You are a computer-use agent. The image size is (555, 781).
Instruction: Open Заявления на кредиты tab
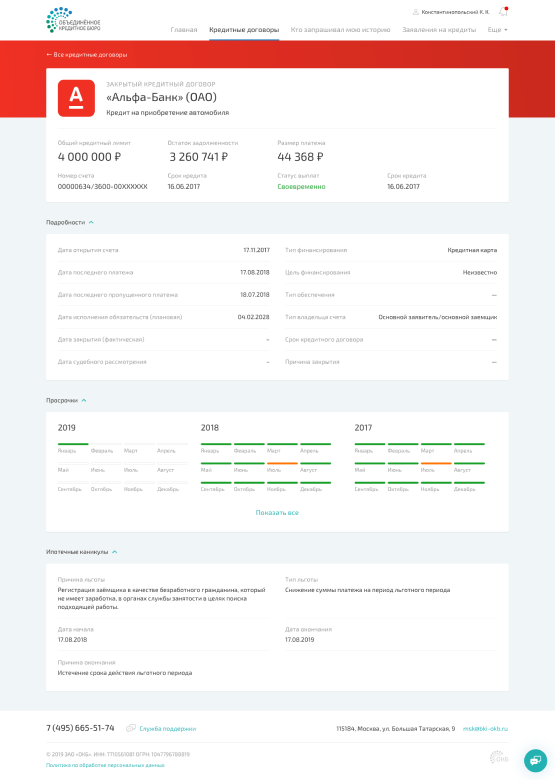pos(439,30)
